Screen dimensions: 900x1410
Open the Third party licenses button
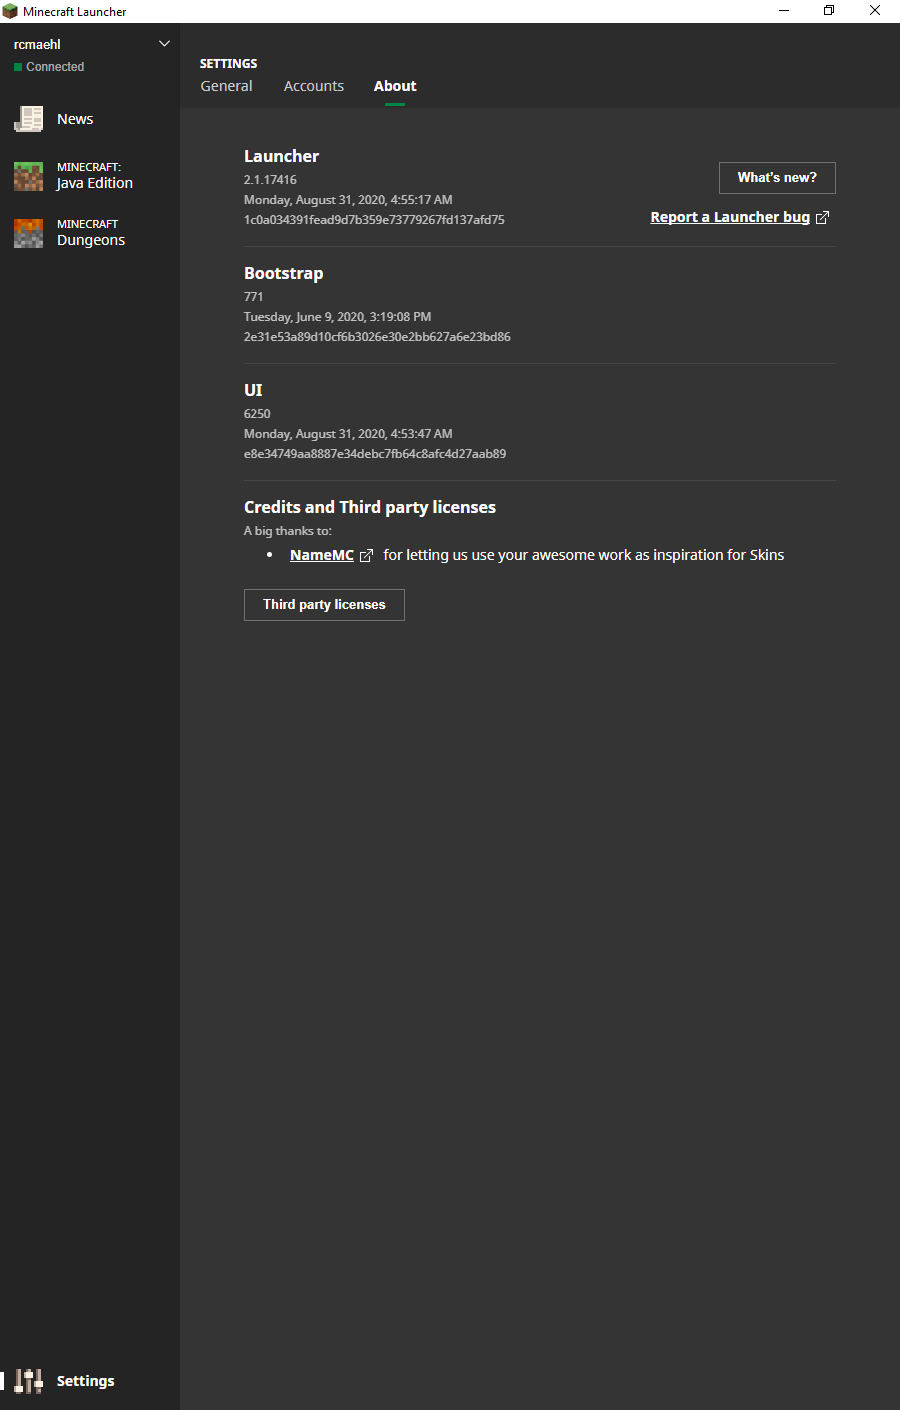click(x=324, y=605)
